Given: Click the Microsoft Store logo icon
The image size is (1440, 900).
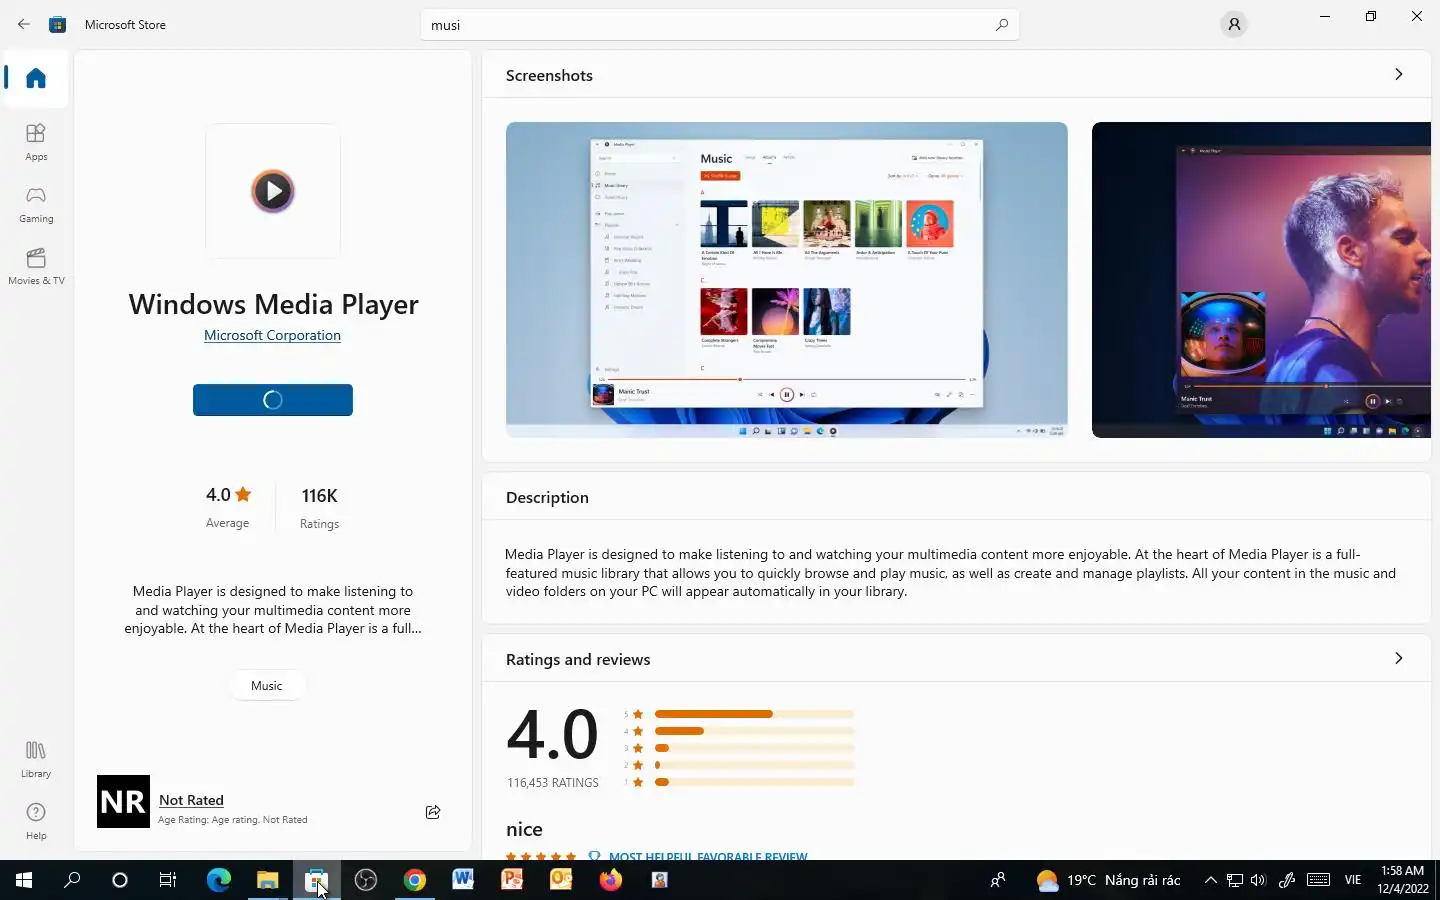Looking at the screenshot, I should [x=58, y=24].
